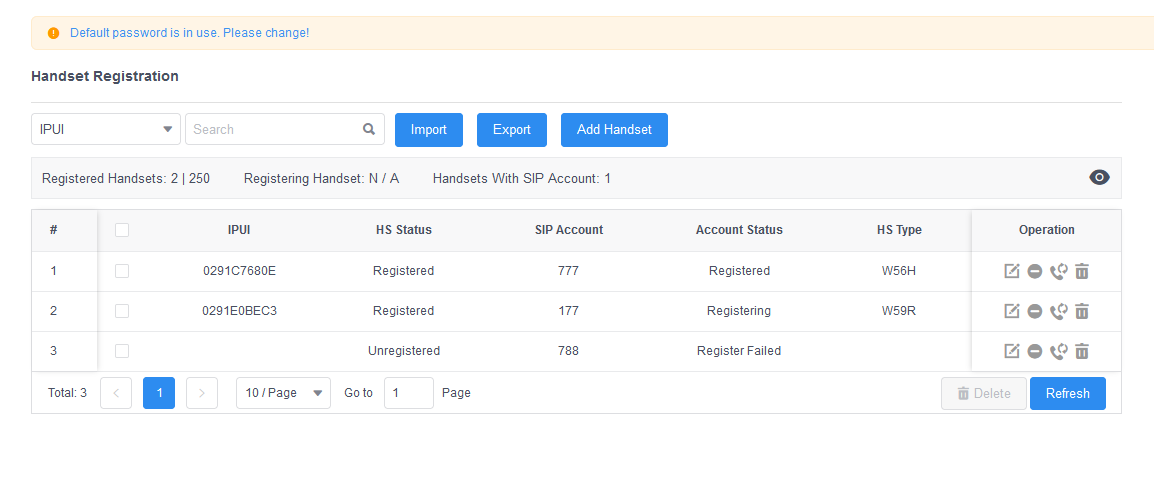Click the trash icon in the 0291E0BEC3 row
The width and height of the screenshot is (1154, 503).
click(1082, 311)
